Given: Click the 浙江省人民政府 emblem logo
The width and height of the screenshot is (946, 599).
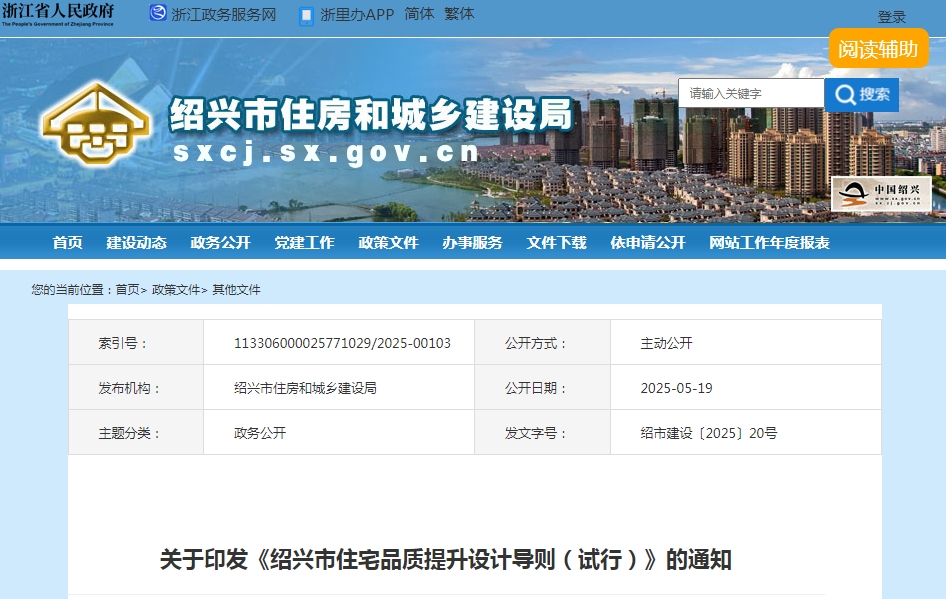Looking at the screenshot, I should [60, 14].
